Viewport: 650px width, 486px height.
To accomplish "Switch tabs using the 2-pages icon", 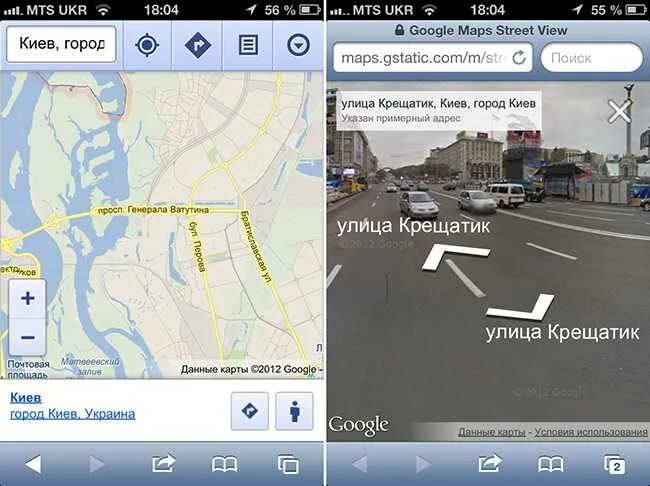I will coord(615,464).
